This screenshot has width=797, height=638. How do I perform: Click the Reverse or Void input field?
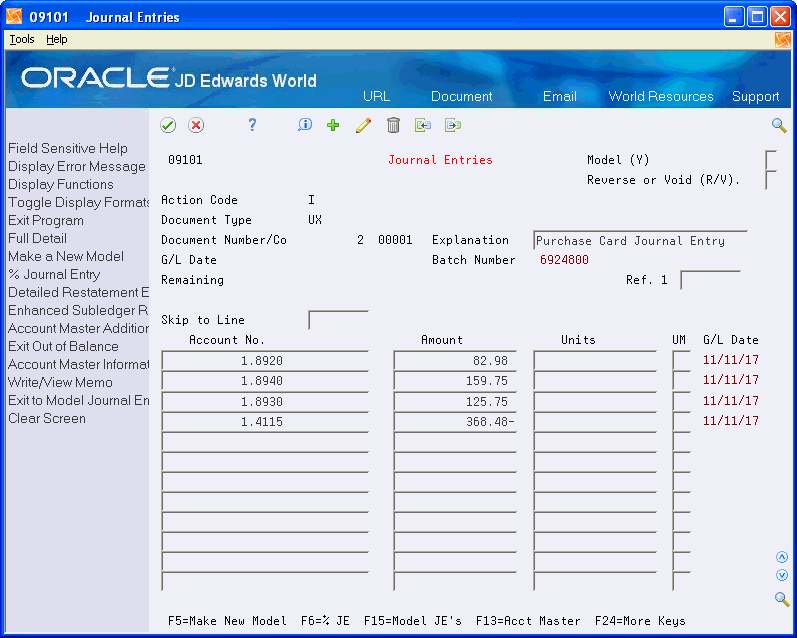click(771, 179)
